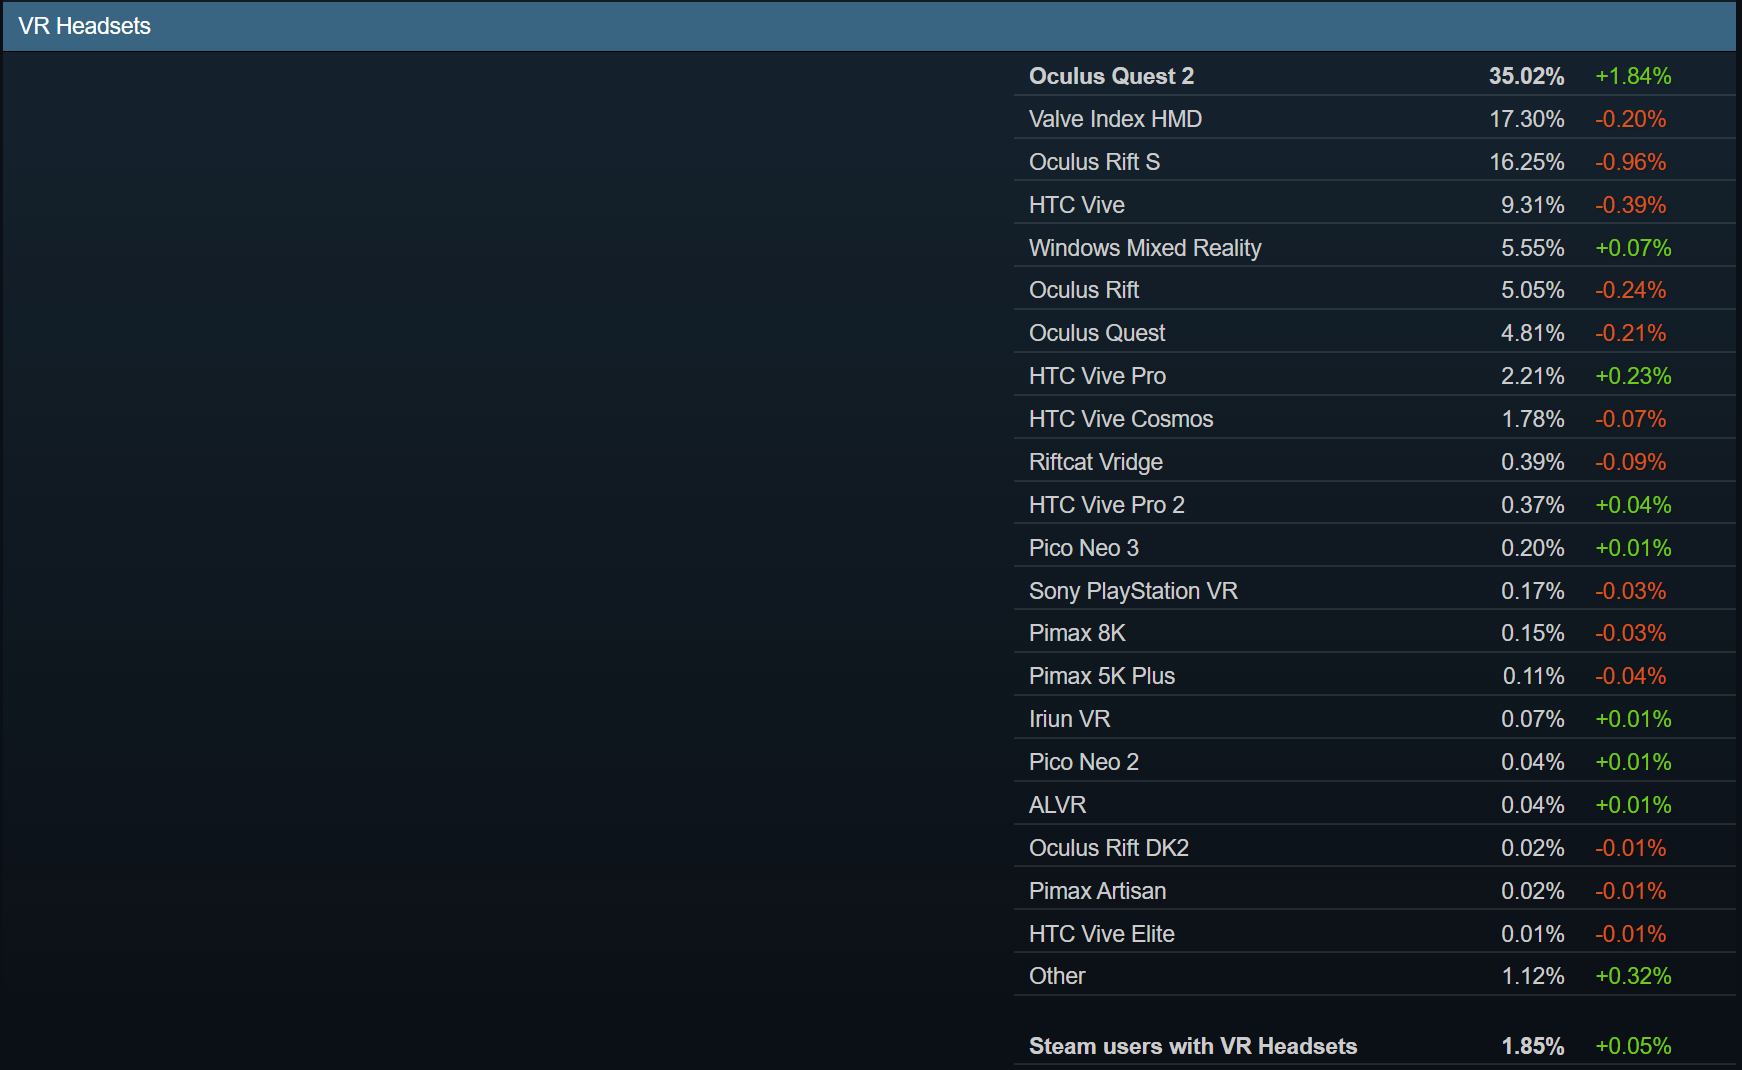Viewport: 1742px width, 1070px height.
Task: Click the Pimax 8K label
Action: tap(1077, 633)
